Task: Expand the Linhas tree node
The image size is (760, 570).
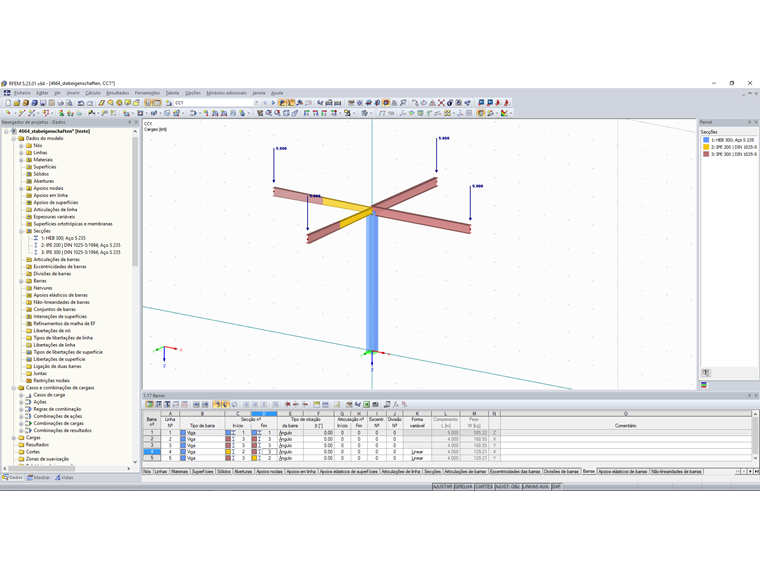Action: [21, 153]
